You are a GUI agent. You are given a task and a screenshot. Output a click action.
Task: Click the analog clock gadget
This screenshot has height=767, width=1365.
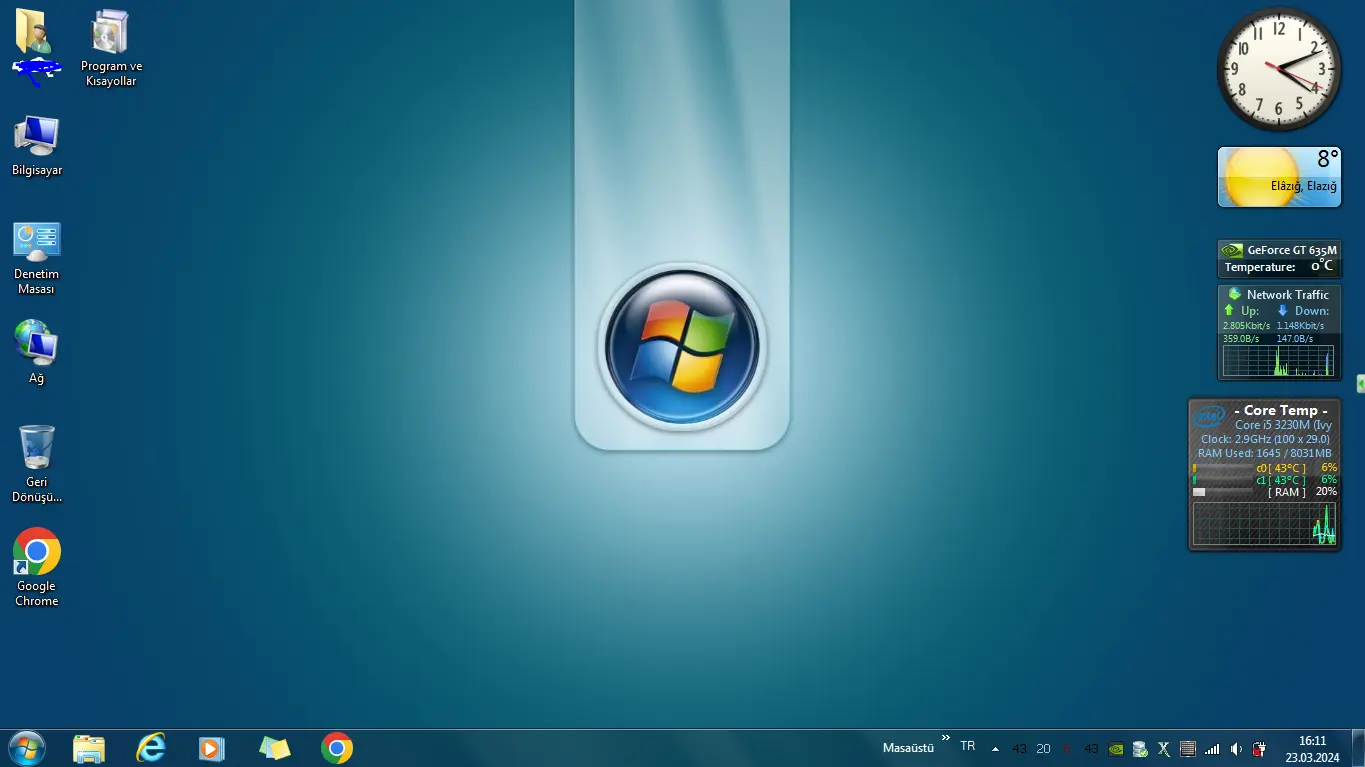(x=1279, y=69)
